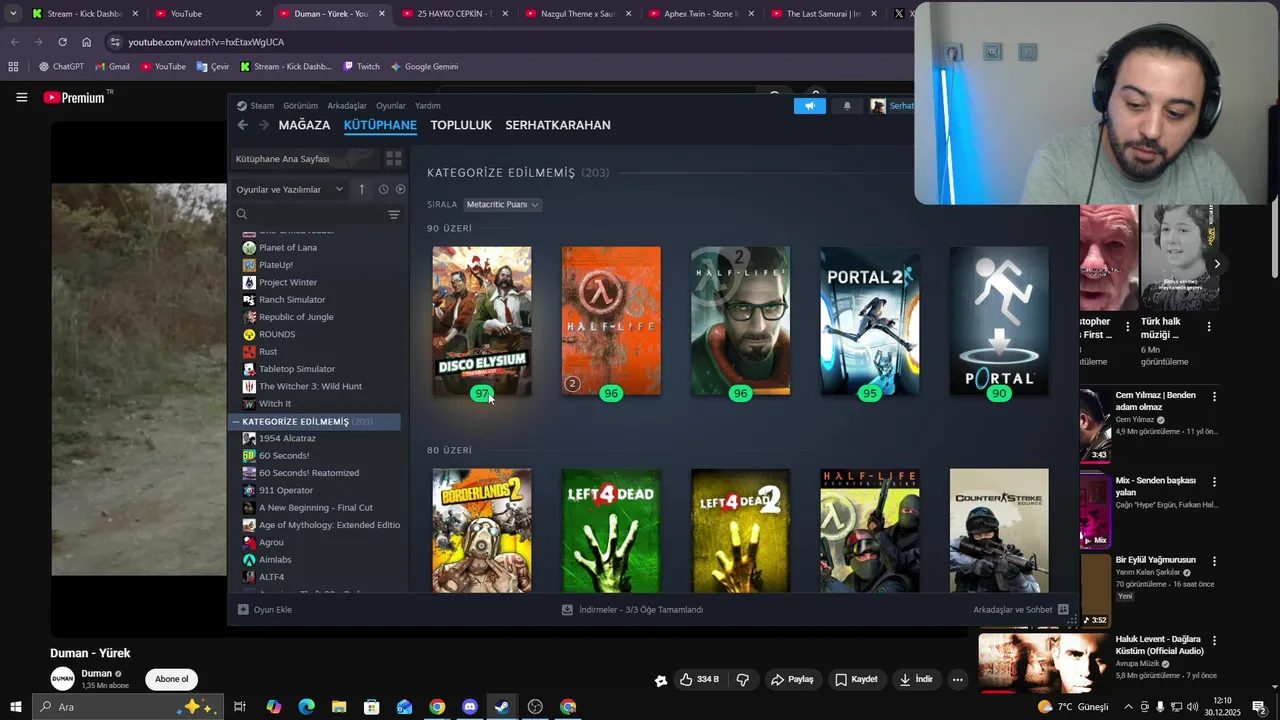Select Borderlands 2 game cover
Viewport: 1280px width, 720px height.
coord(482,530)
